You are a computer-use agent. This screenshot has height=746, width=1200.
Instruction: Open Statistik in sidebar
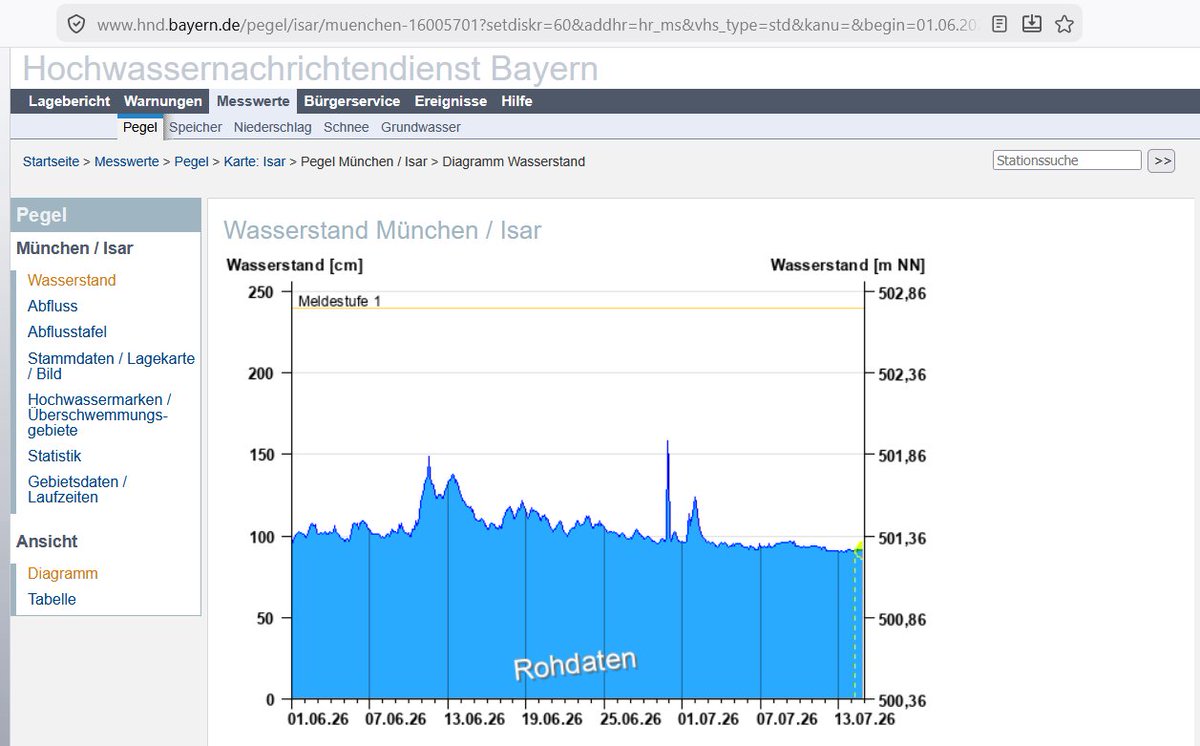55,456
